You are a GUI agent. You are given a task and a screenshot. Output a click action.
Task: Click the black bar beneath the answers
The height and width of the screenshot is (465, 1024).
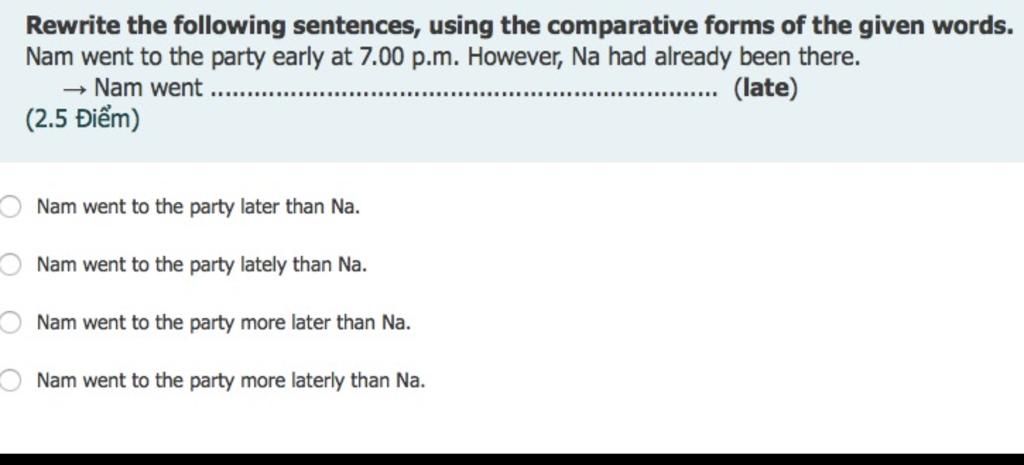coord(512,459)
